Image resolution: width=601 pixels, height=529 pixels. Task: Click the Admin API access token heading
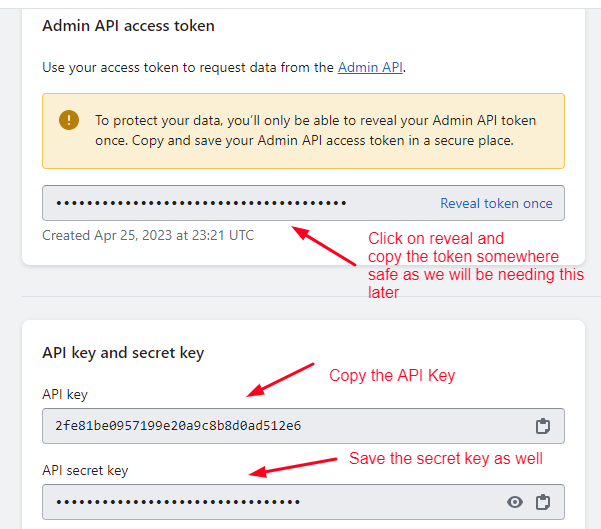tap(128, 25)
